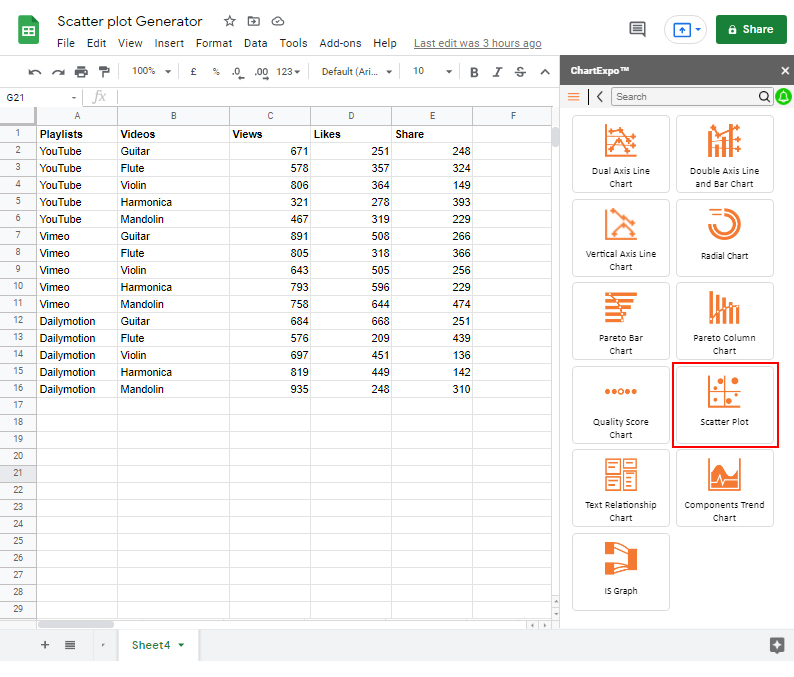Open the Google Sheets home icon
Screen dimensions: 794x677
click(28, 30)
